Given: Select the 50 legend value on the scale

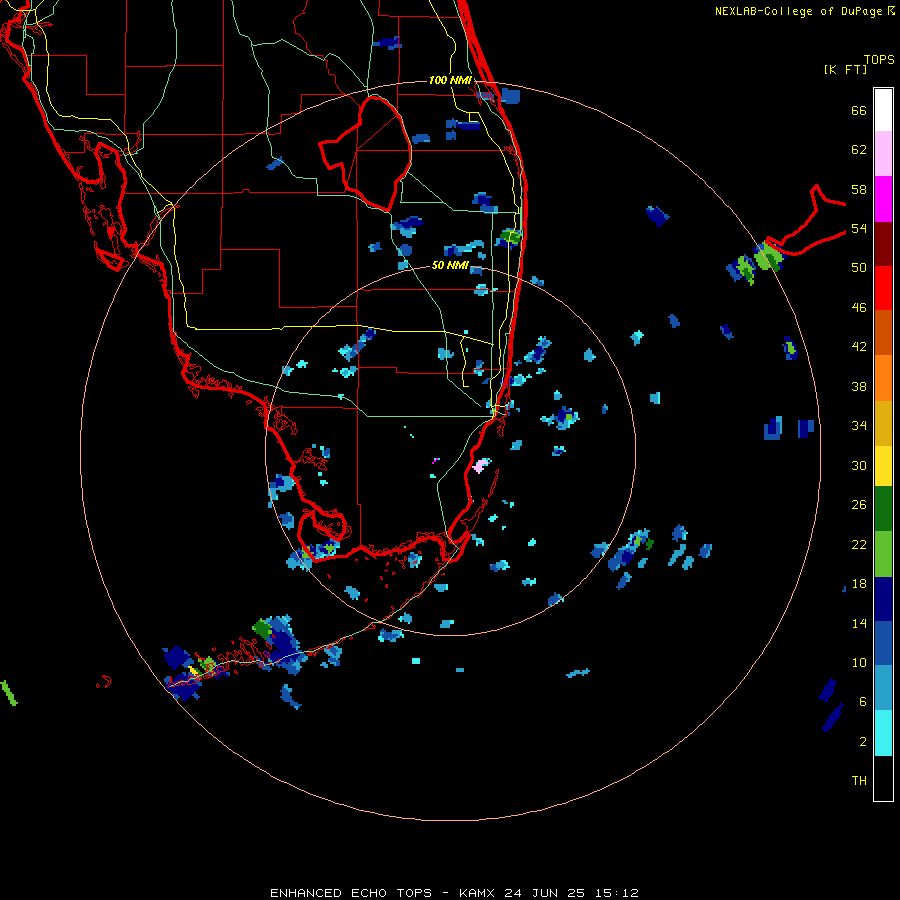Looking at the screenshot, I should (x=859, y=268).
